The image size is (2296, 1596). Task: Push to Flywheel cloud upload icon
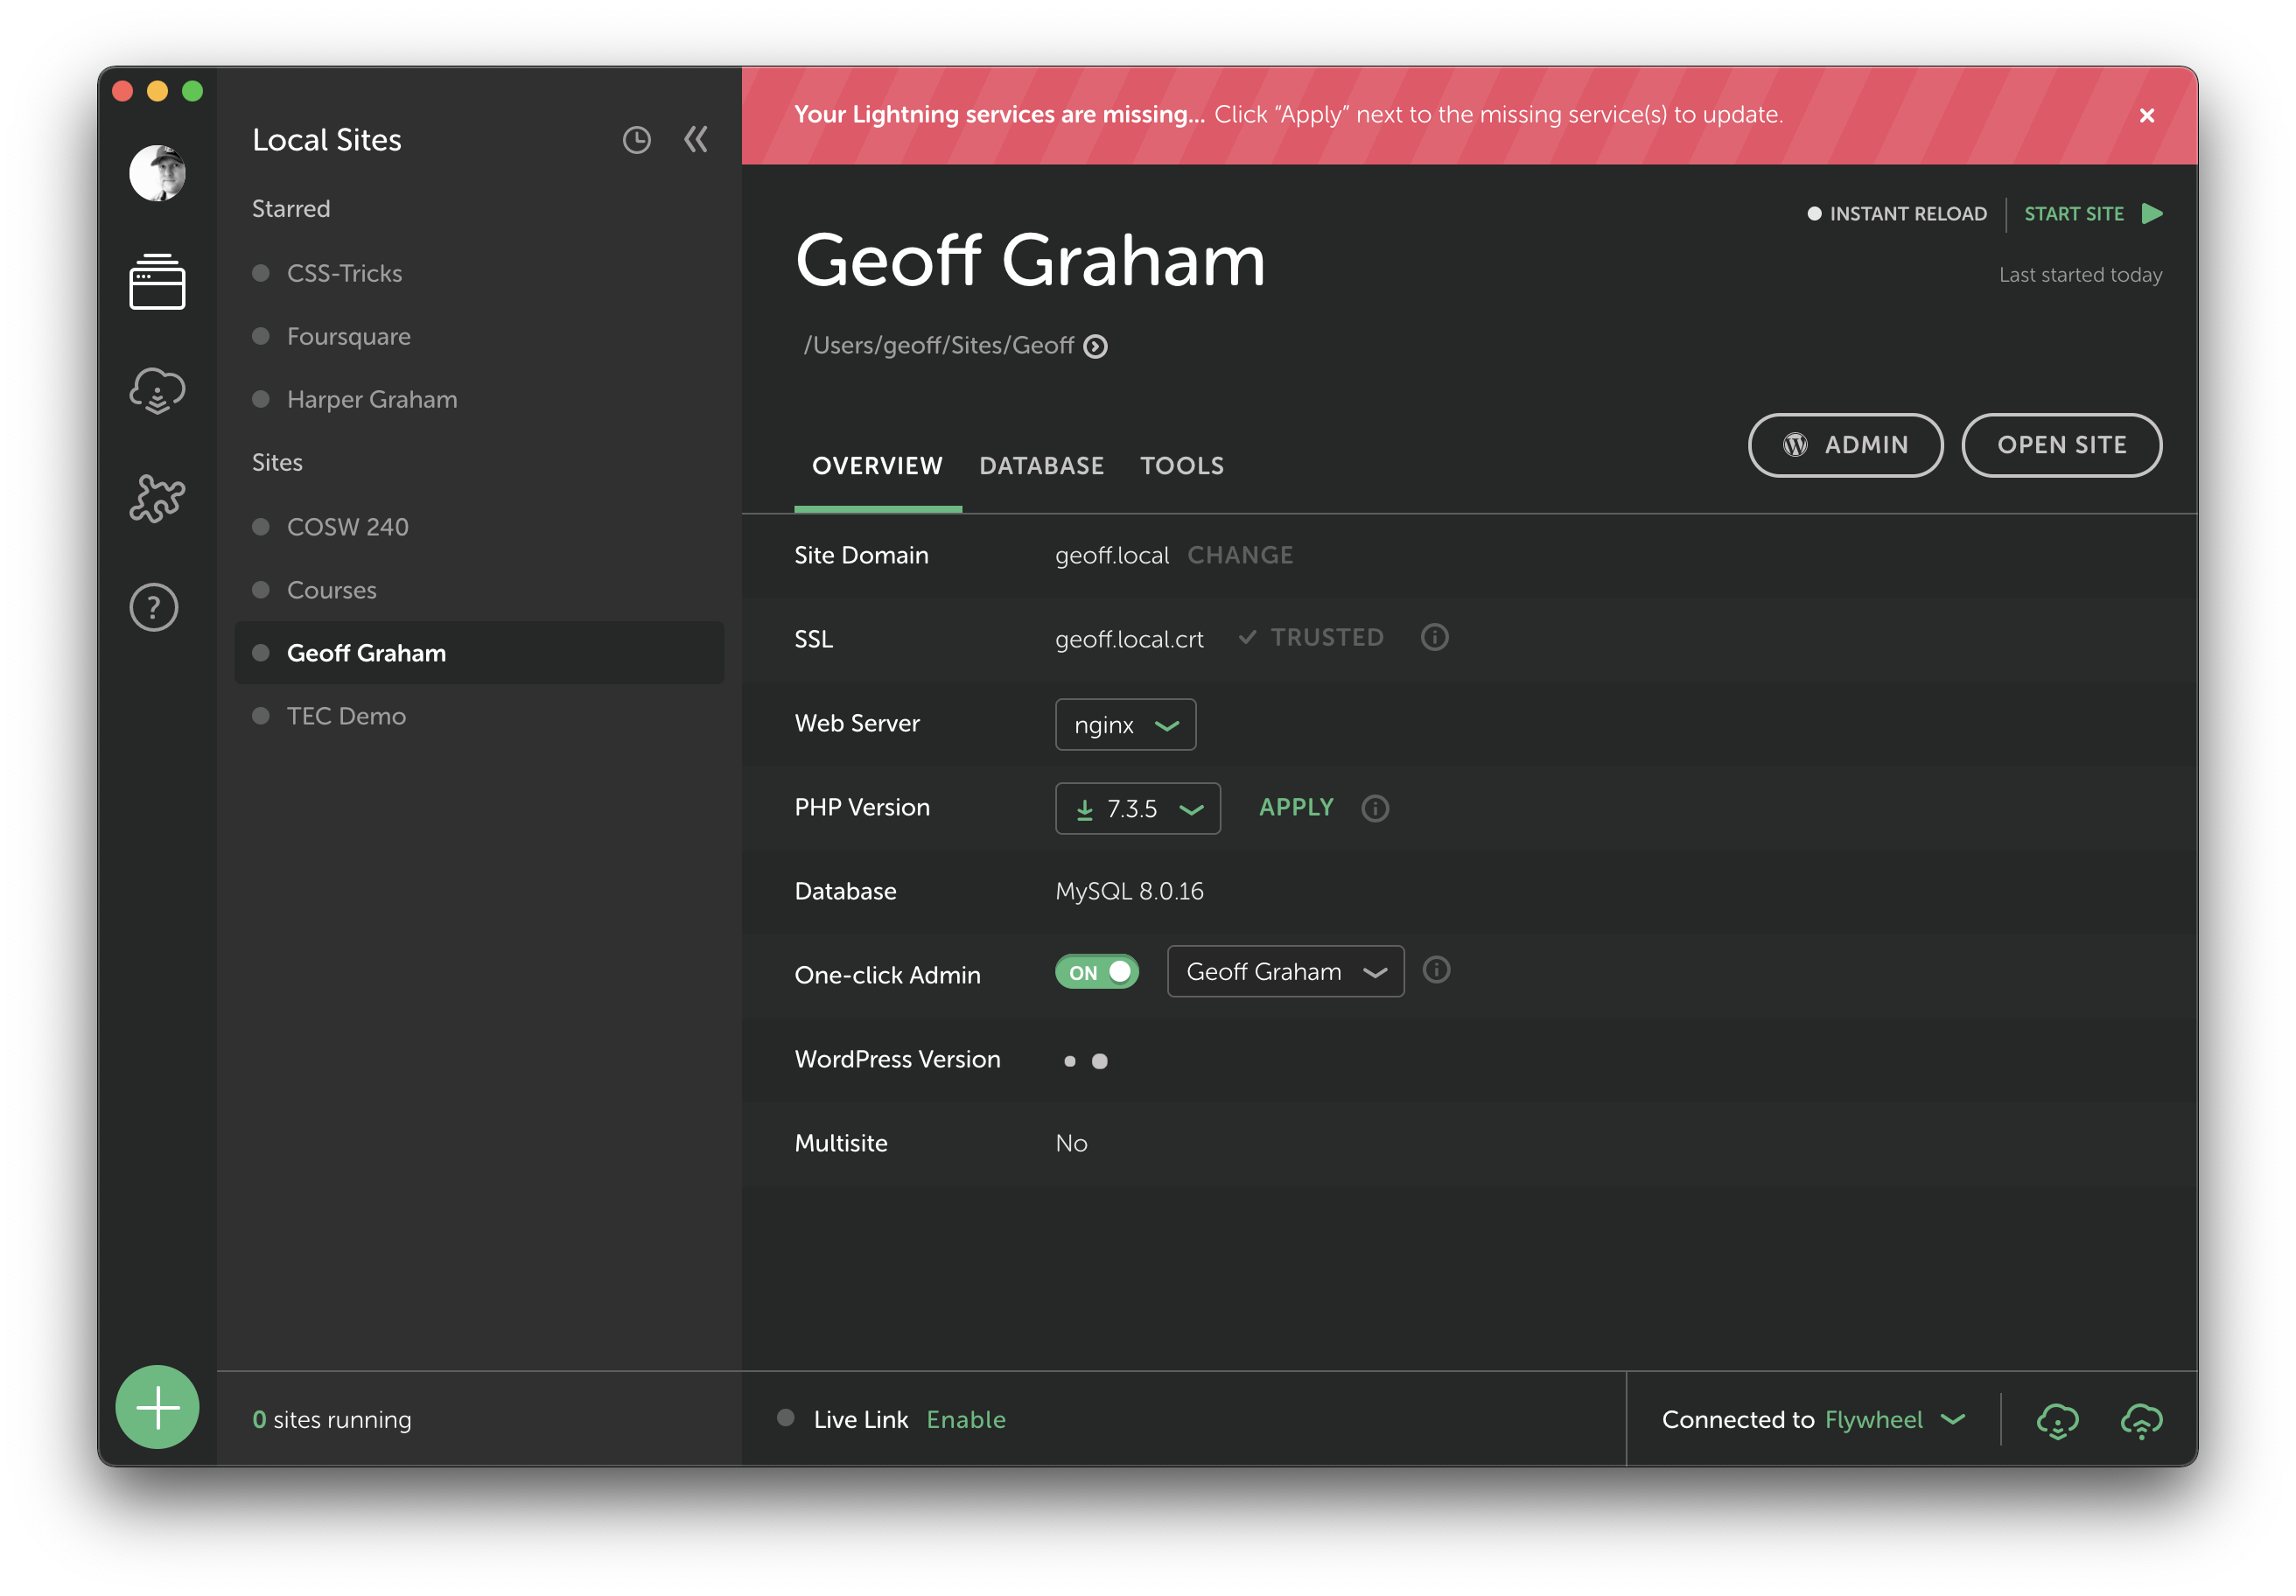(x=2141, y=1420)
